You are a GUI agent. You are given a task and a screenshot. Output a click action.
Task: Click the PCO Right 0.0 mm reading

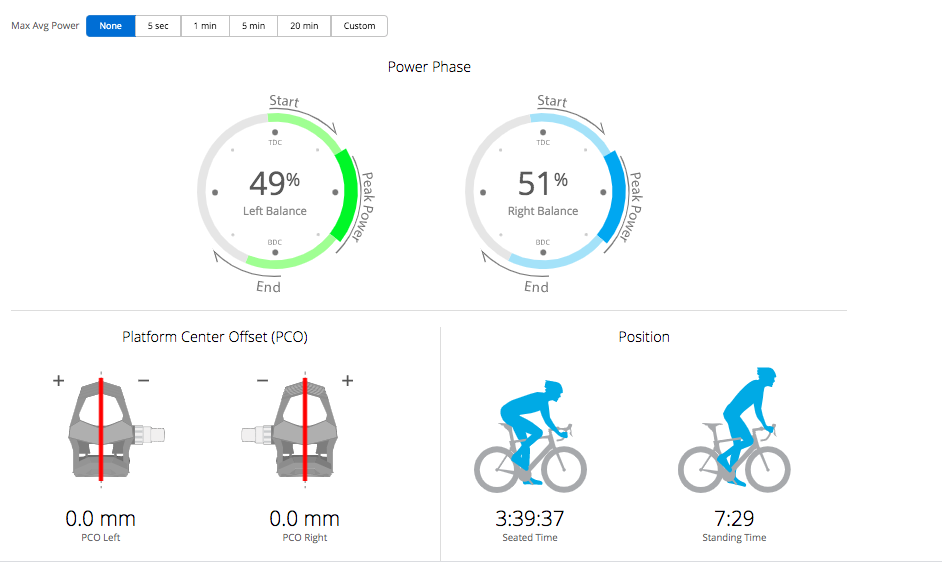pyautogui.click(x=304, y=519)
